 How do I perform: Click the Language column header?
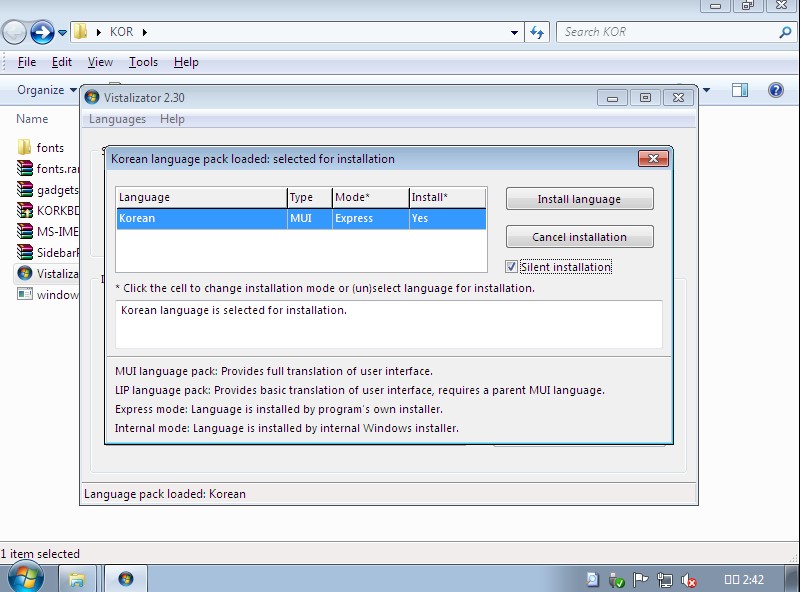[x=202, y=198]
